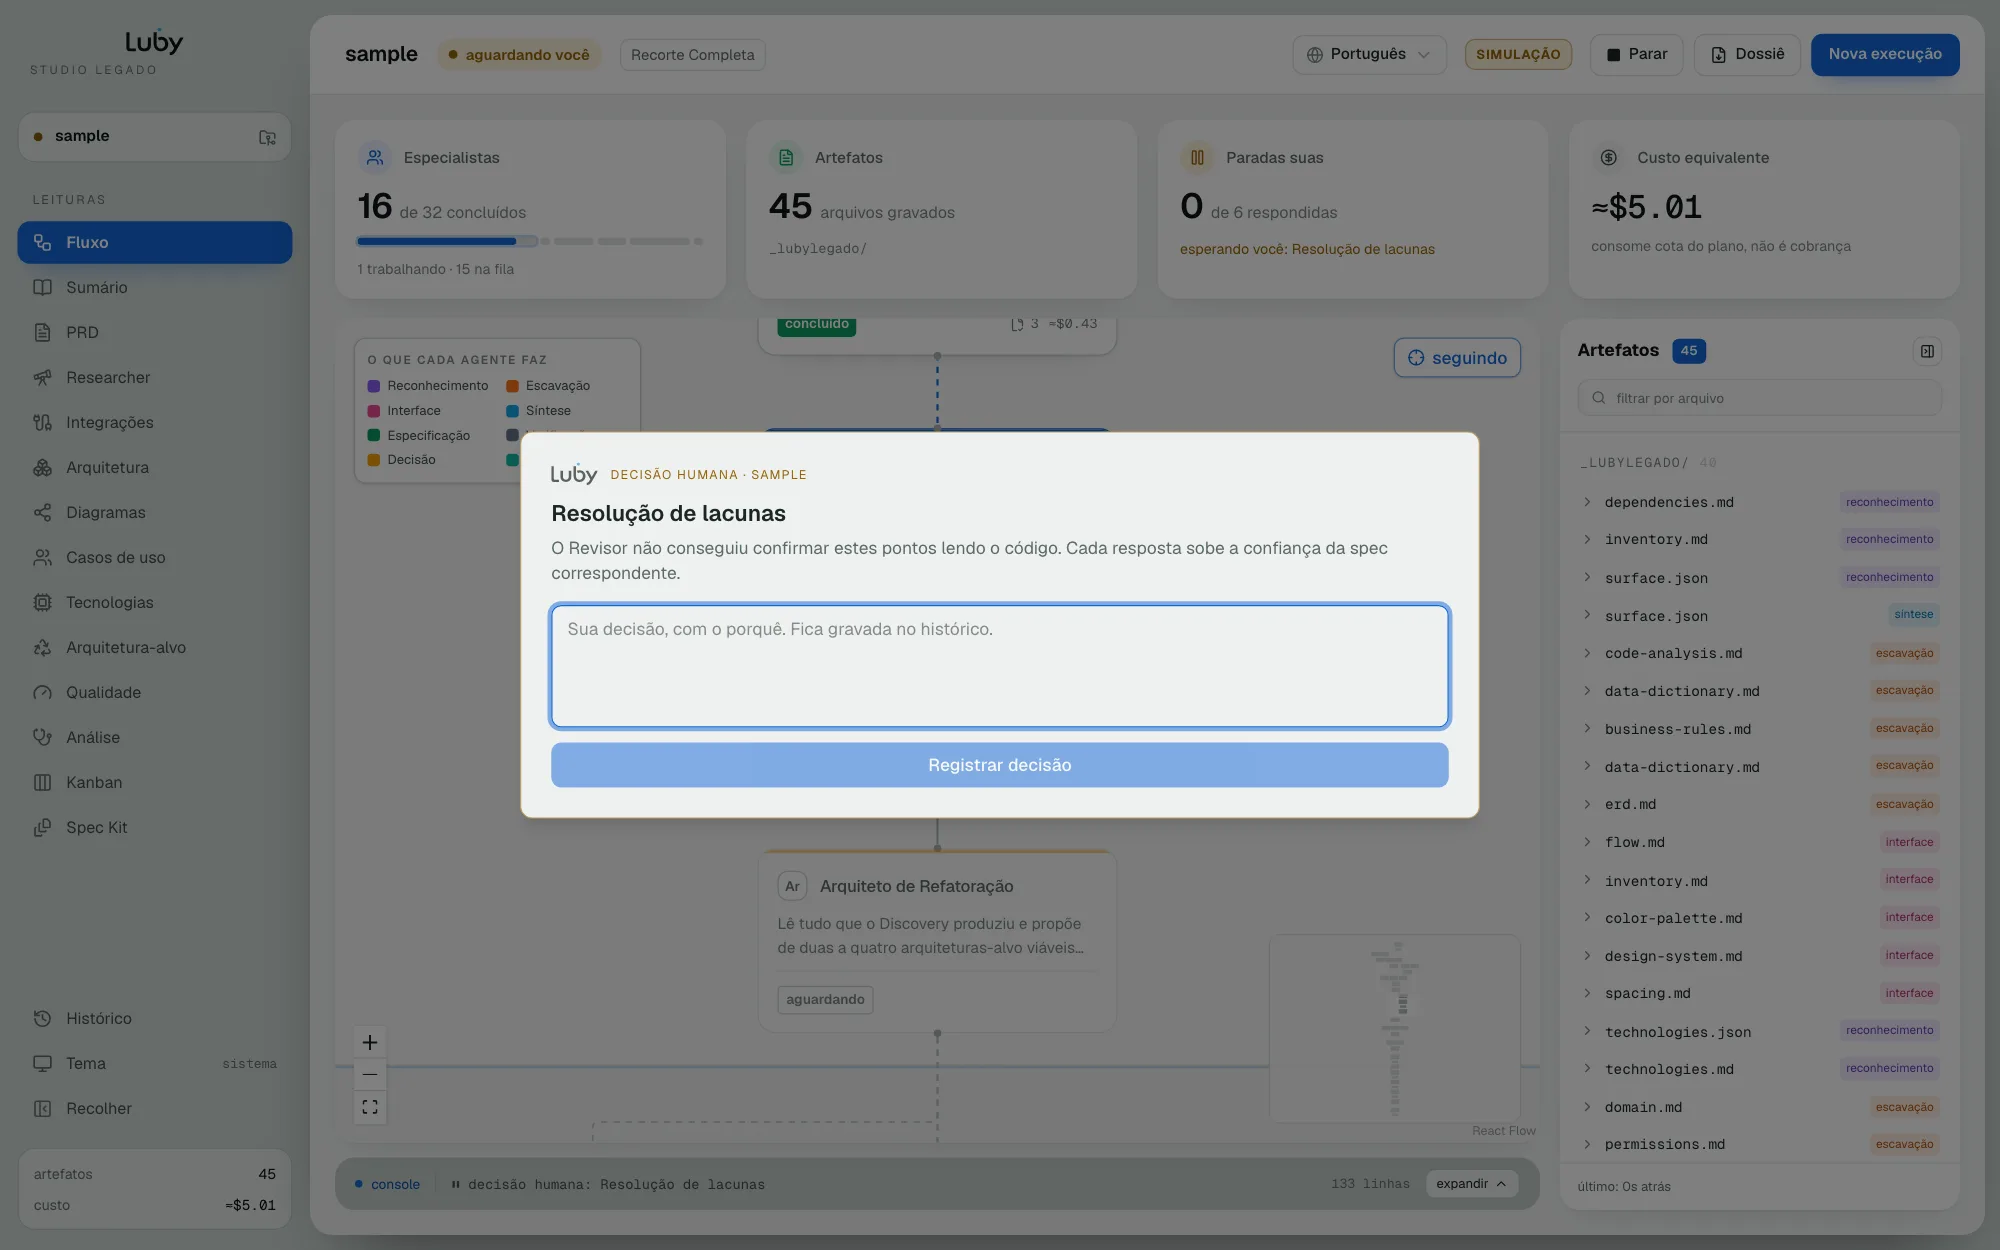Click the Recorte Completa chip
Image resolution: width=2000 pixels, height=1250 pixels.
(692, 55)
